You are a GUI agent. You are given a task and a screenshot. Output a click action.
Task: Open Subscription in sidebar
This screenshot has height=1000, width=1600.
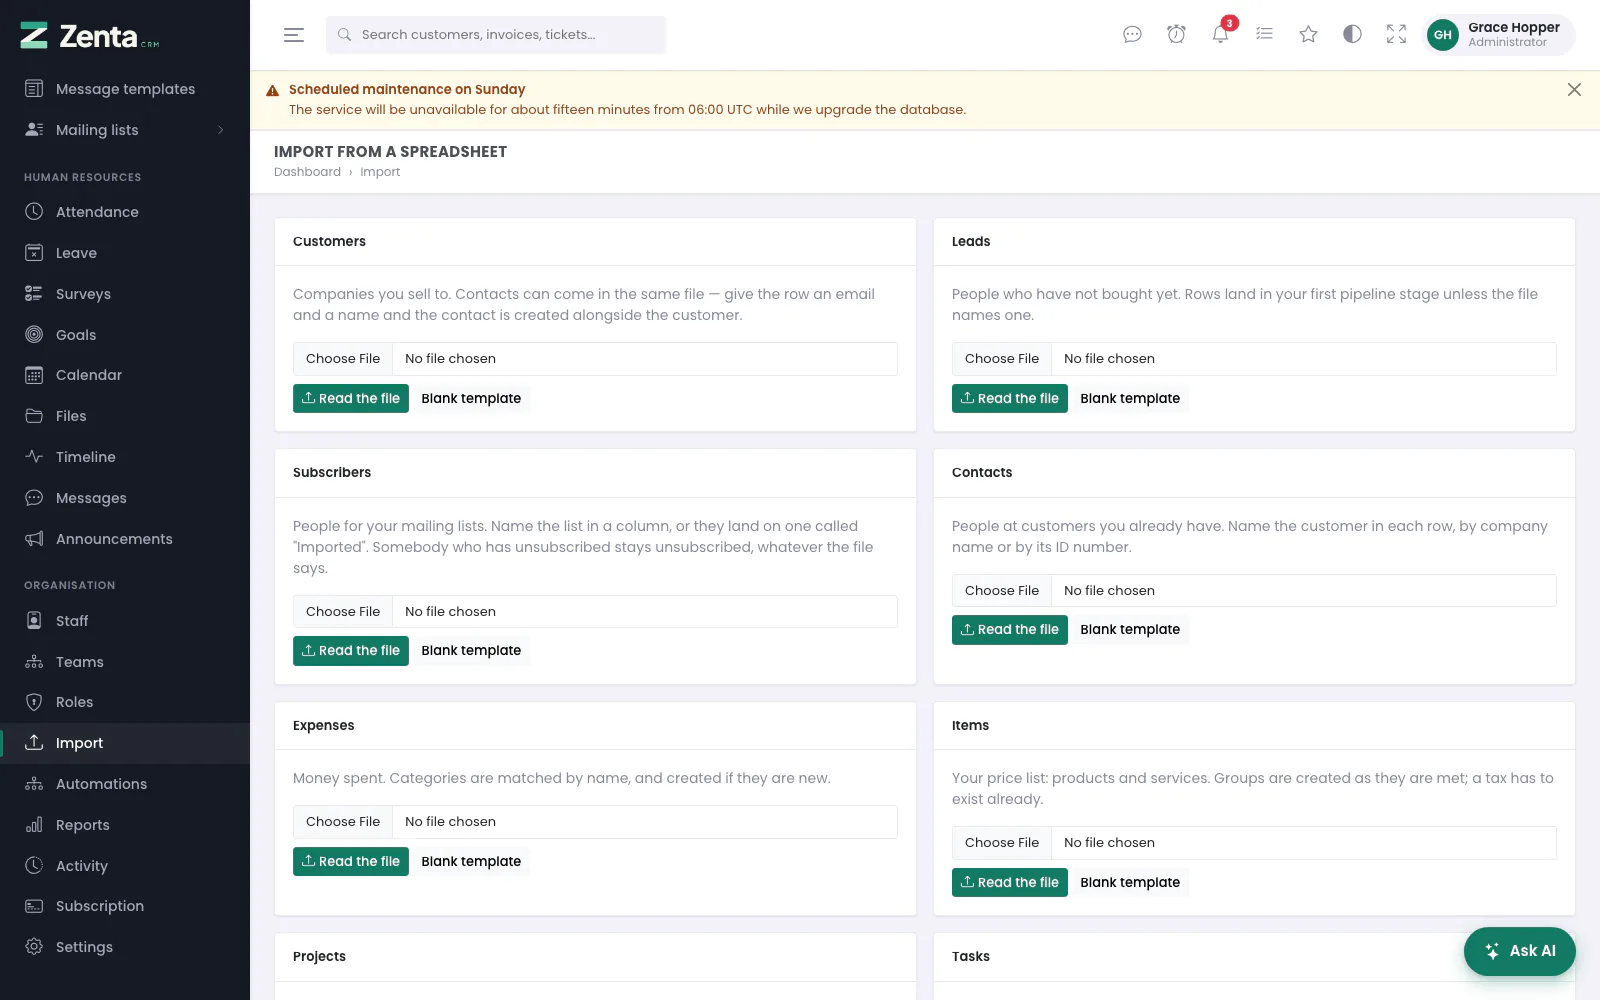(125, 906)
